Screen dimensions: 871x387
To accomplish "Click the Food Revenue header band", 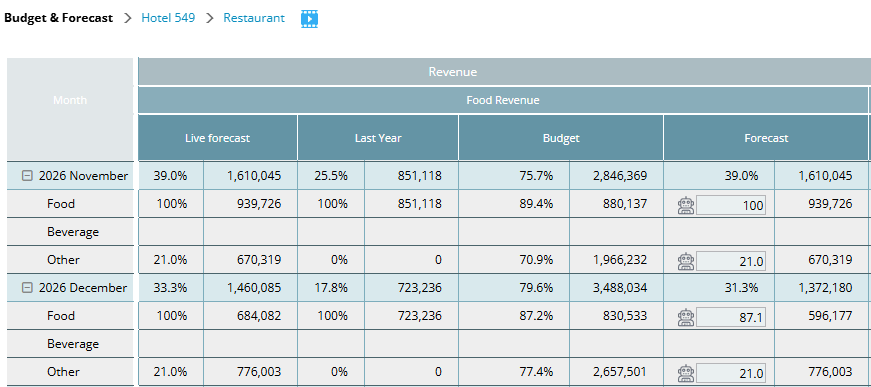I will click(503, 100).
